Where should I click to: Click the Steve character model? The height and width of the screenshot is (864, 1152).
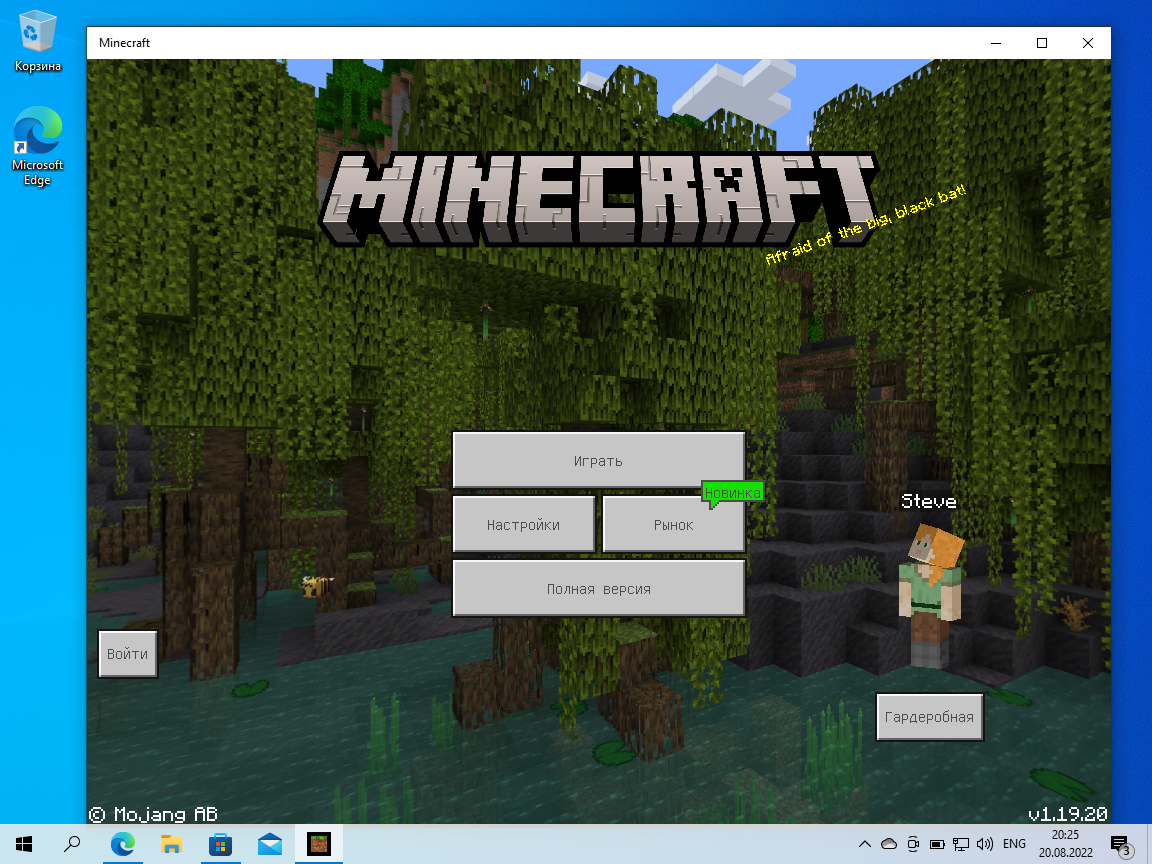click(932, 595)
